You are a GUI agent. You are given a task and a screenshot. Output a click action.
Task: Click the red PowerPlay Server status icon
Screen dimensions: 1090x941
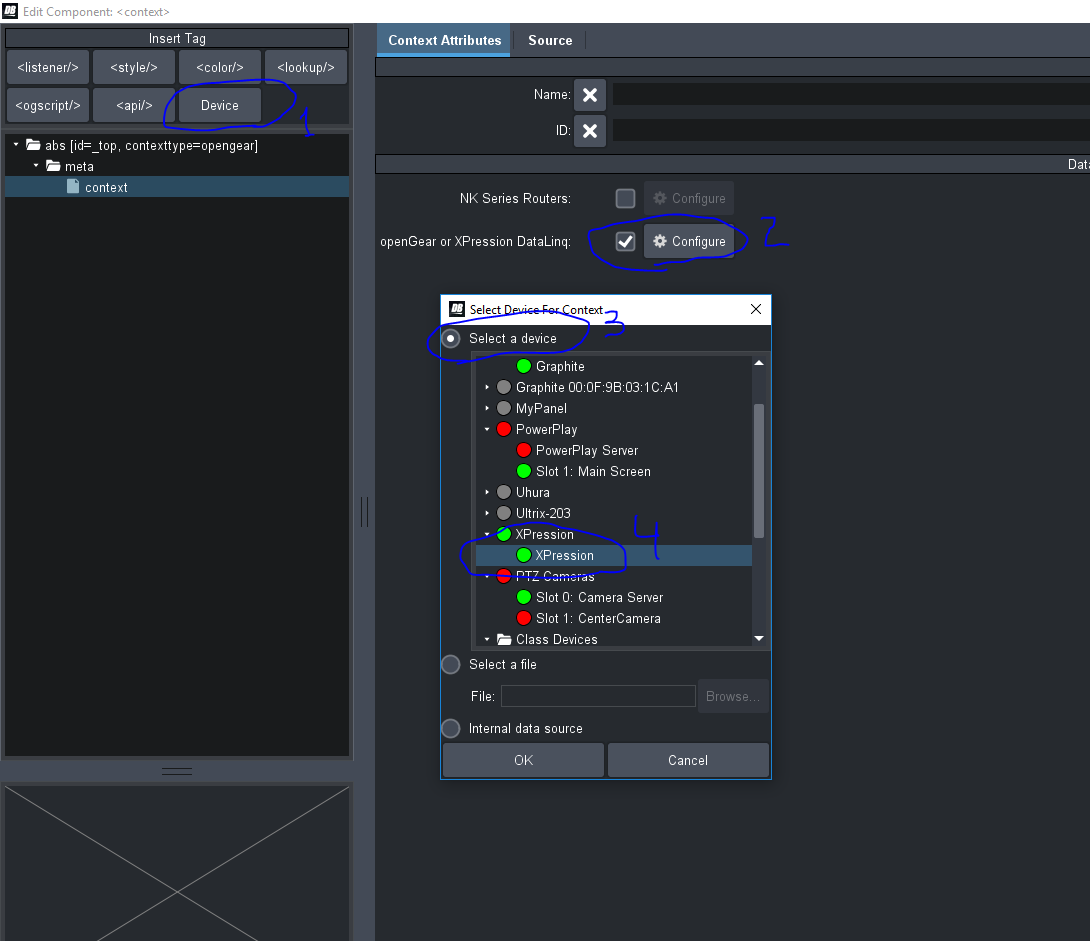[x=523, y=450]
